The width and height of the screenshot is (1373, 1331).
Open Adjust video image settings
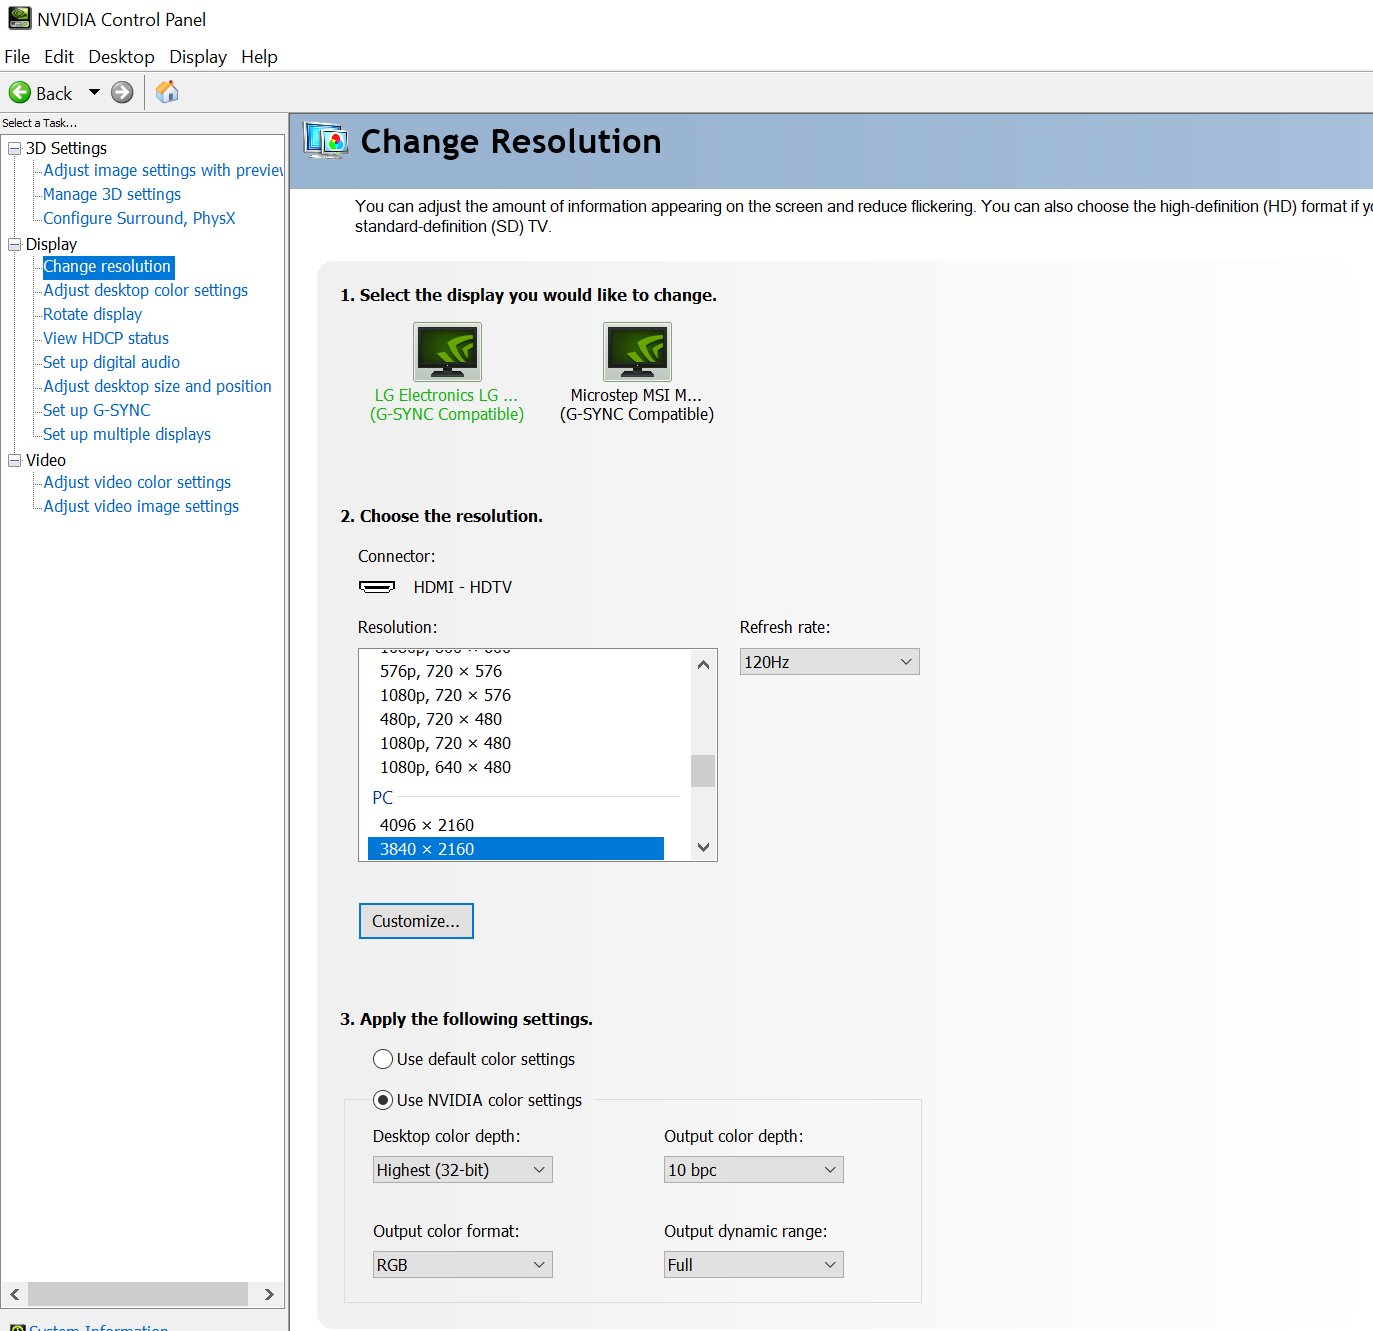[x=141, y=507]
